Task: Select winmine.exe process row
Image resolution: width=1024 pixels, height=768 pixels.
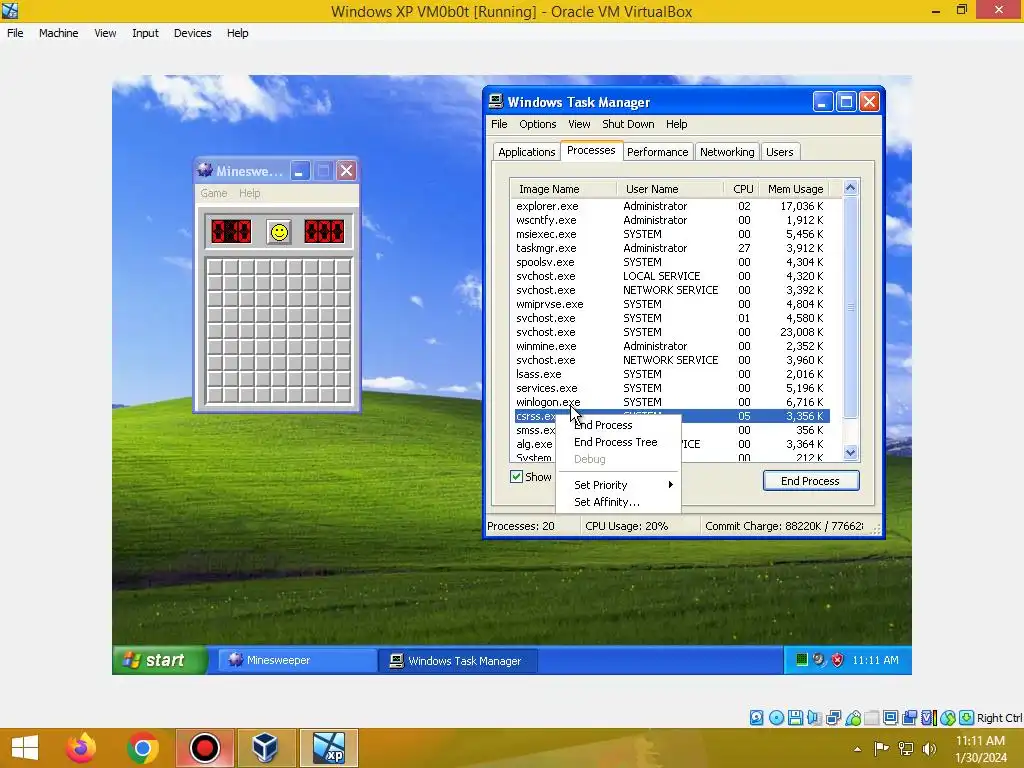Action: [x=672, y=346]
